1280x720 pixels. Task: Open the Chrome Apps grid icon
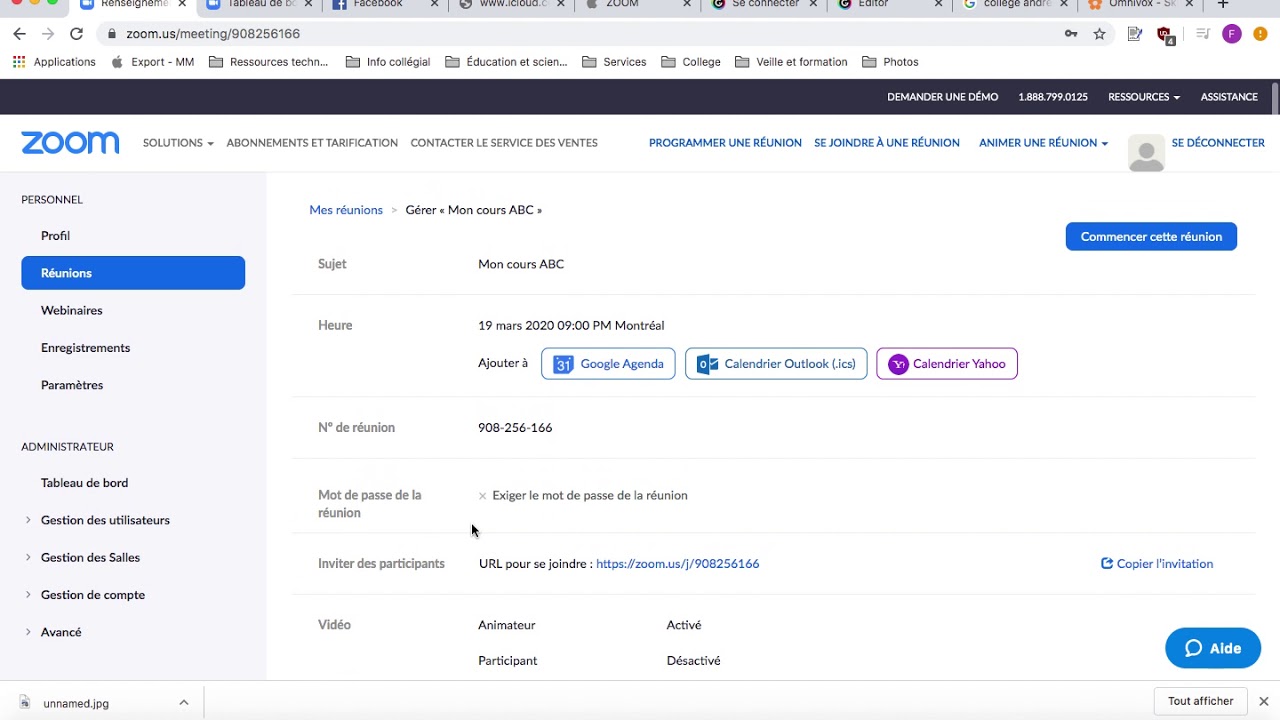click(19, 62)
